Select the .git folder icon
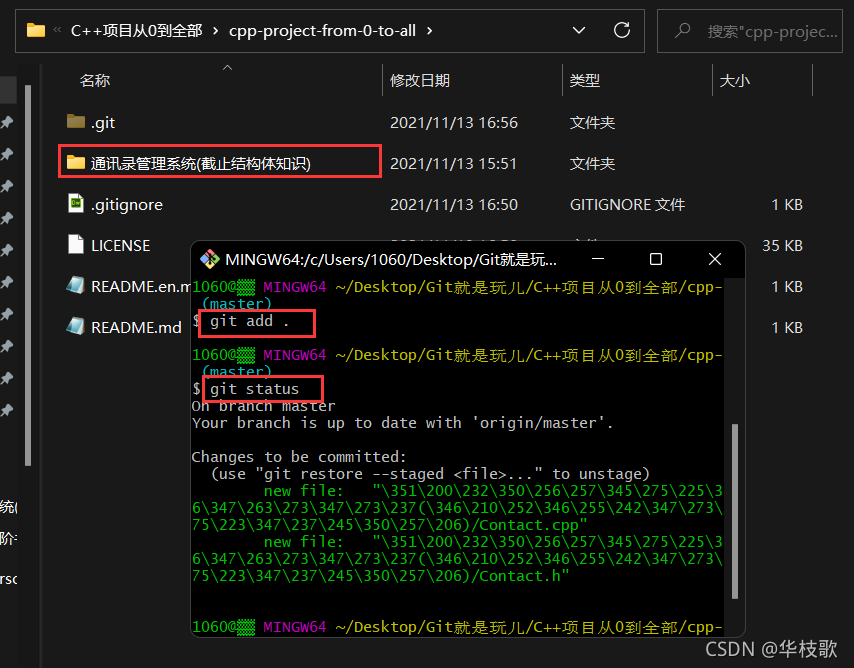This screenshot has height=668, width=854. [x=76, y=122]
